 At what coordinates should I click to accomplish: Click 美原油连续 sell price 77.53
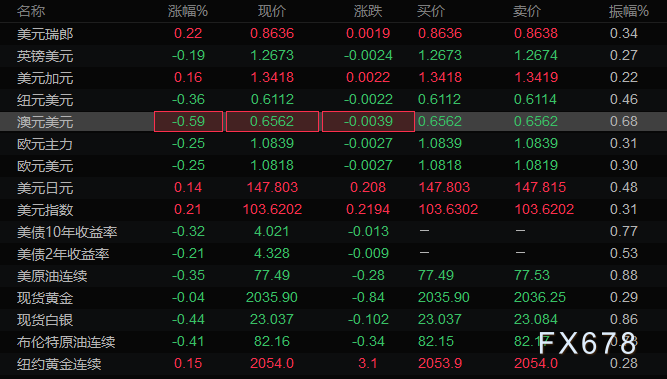pos(532,276)
